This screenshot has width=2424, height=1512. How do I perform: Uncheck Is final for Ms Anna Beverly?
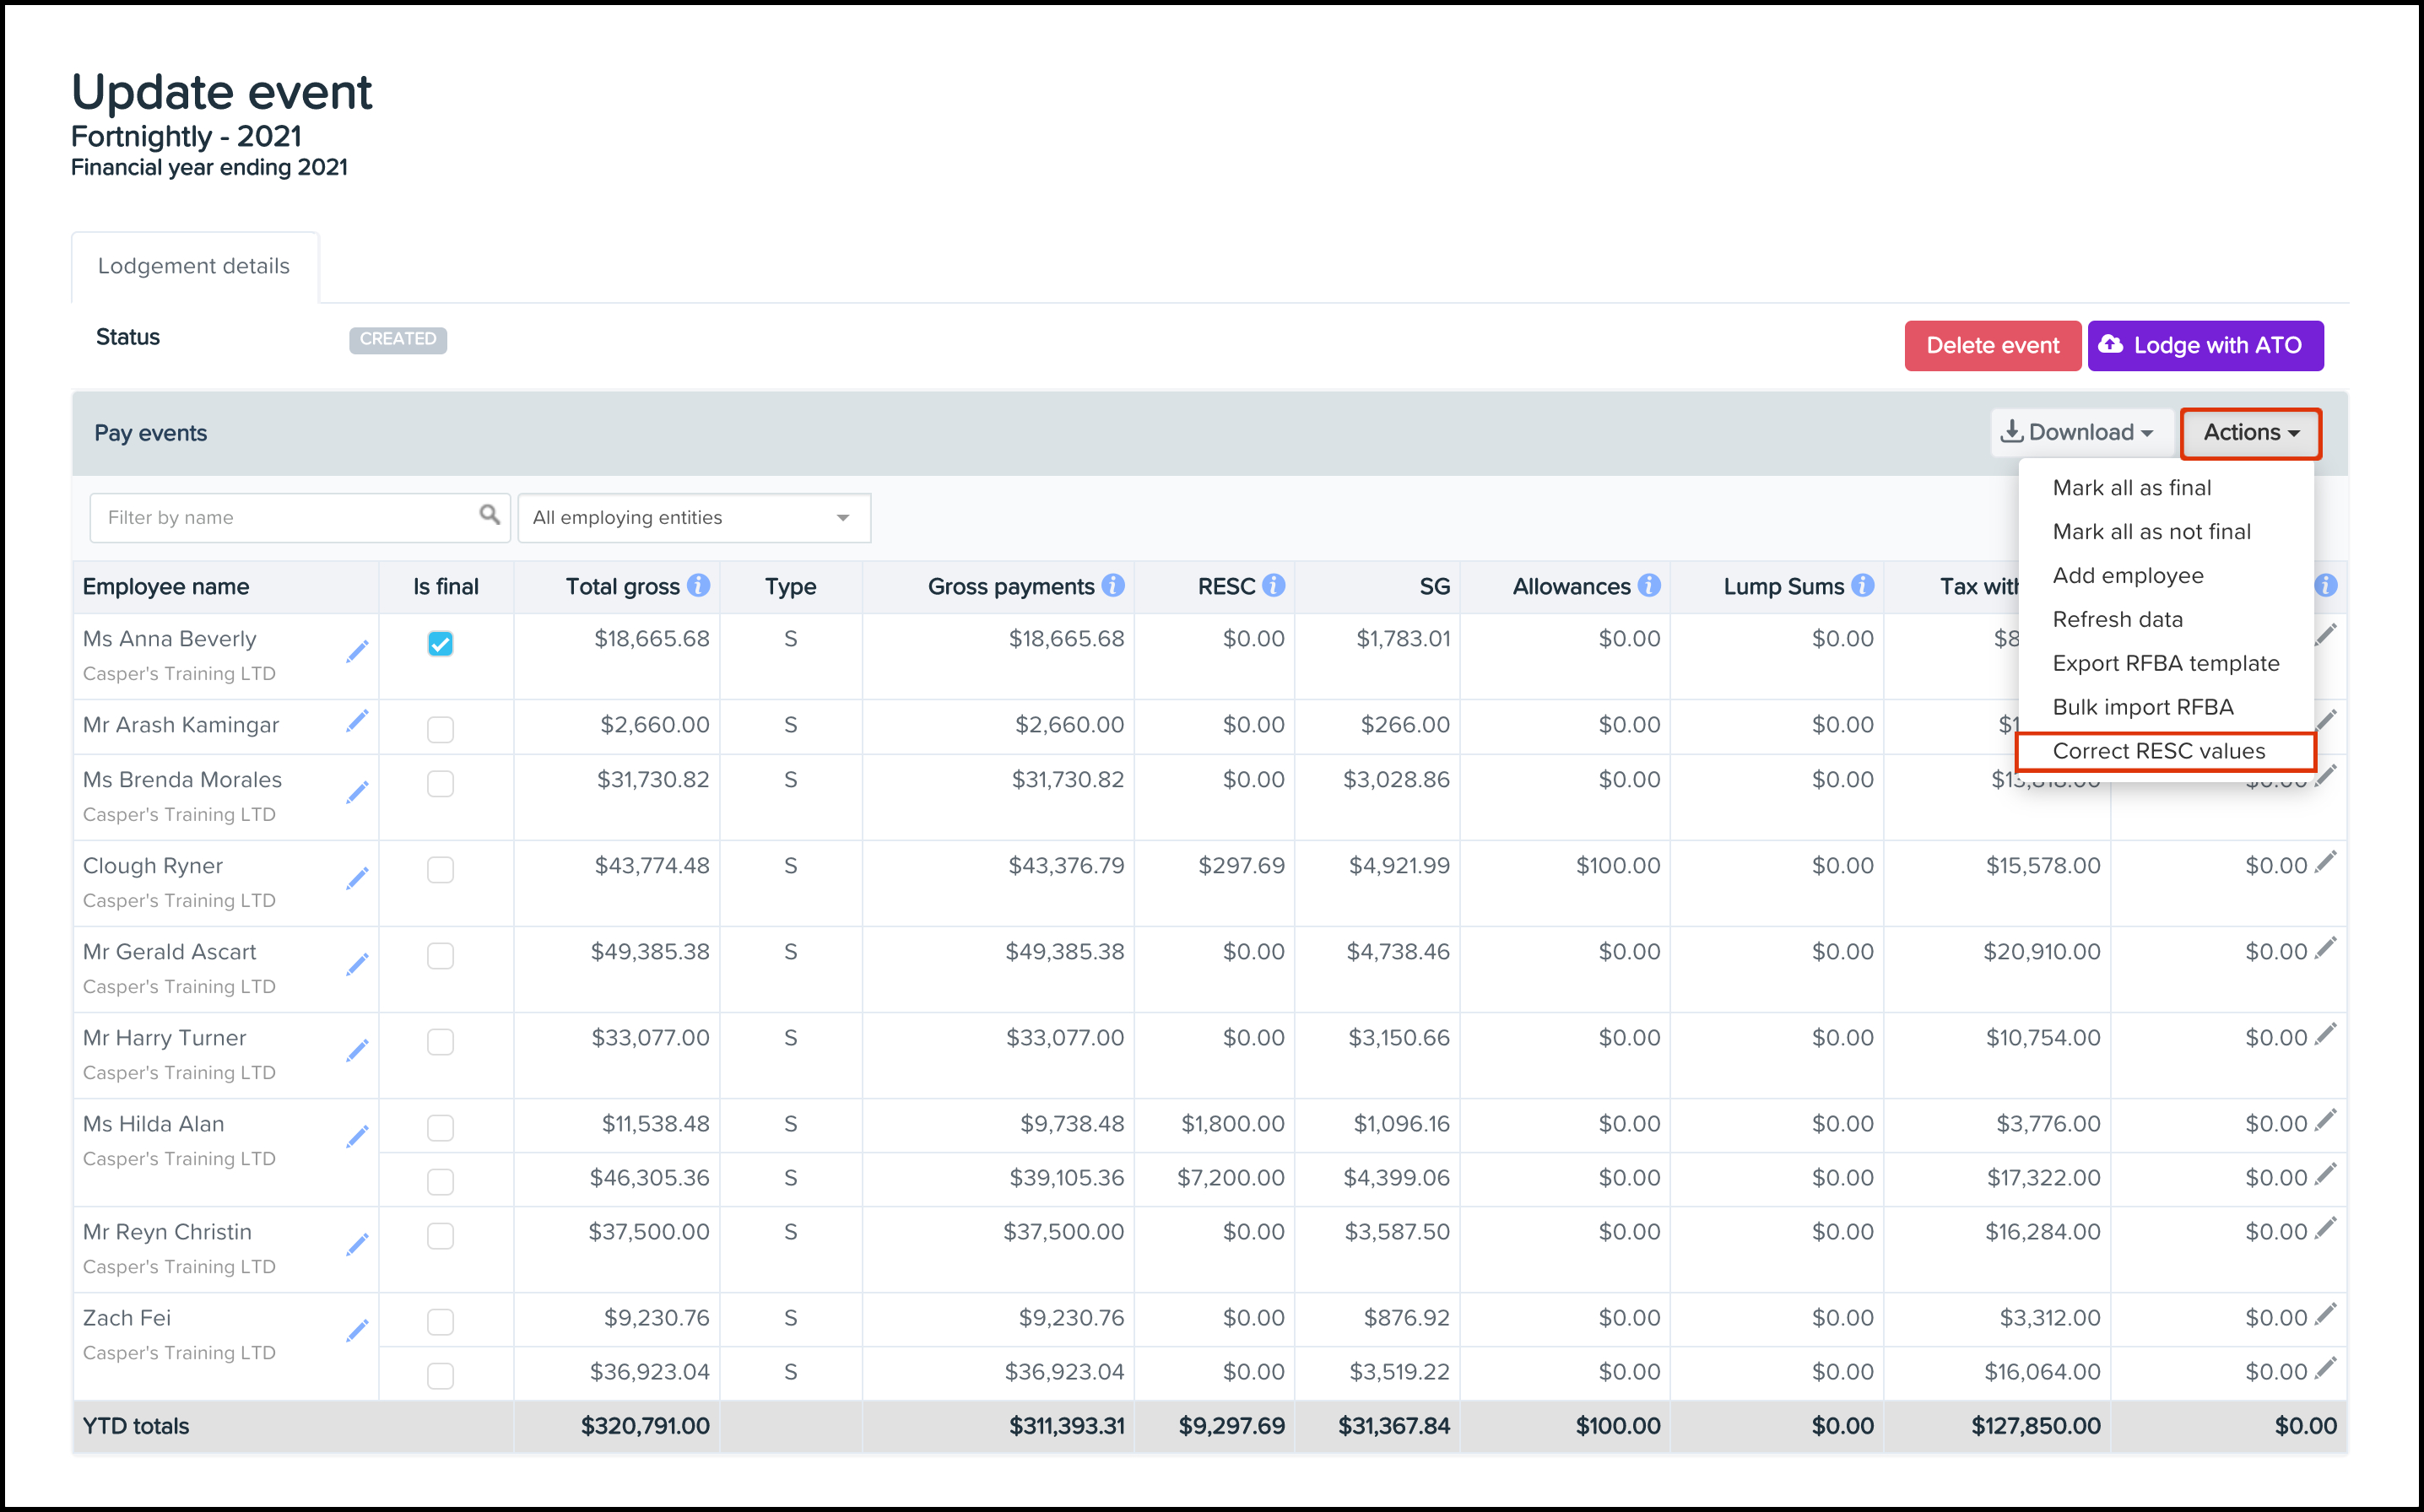tap(440, 643)
